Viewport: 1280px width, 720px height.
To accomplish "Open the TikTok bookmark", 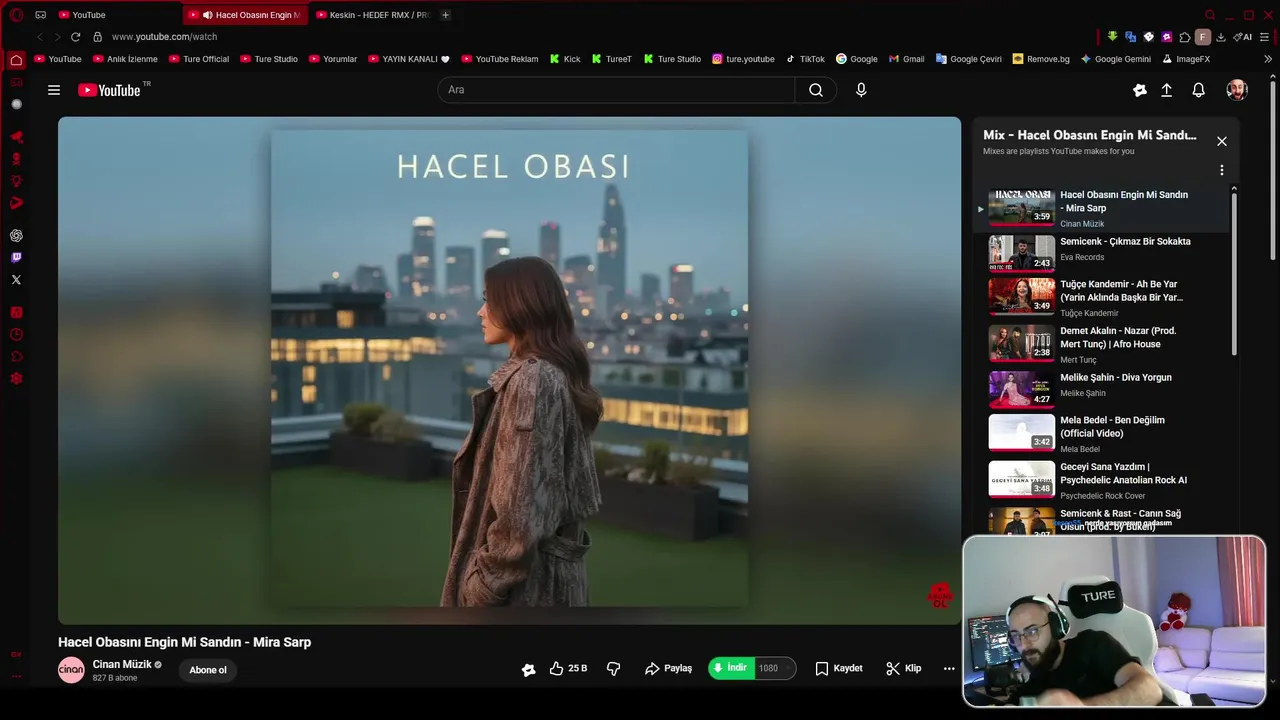I will click(805, 59).
